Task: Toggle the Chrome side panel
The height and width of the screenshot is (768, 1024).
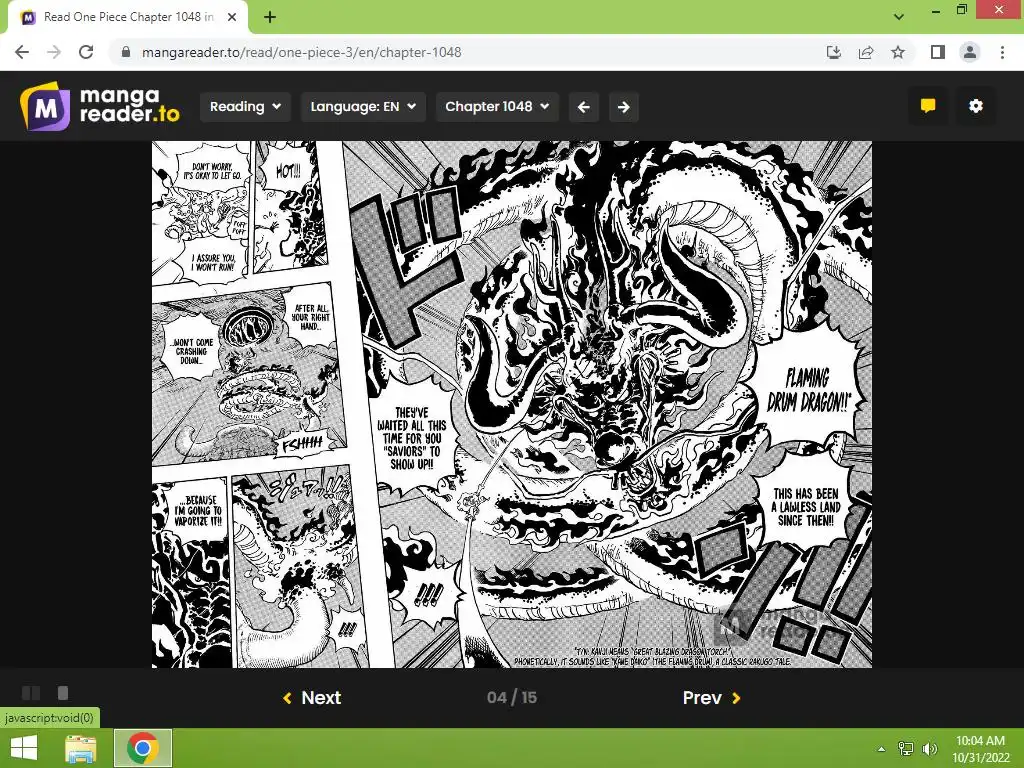Action: point(938,52)
